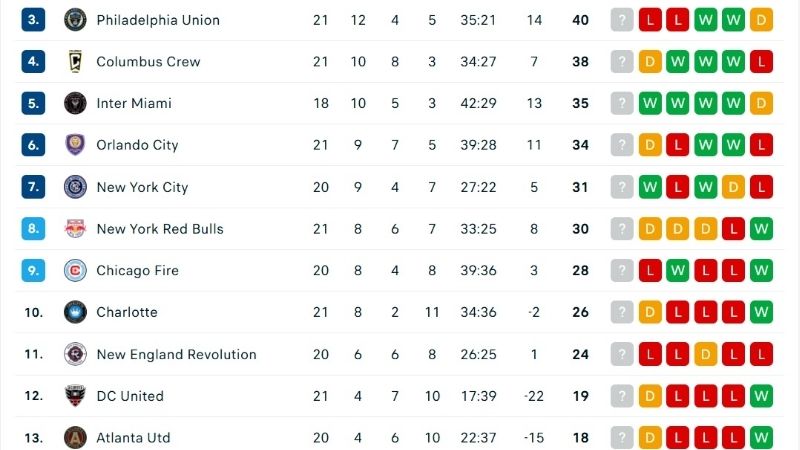
Task: Click the New York Red Bulls crest
Action: coord(75,229)
